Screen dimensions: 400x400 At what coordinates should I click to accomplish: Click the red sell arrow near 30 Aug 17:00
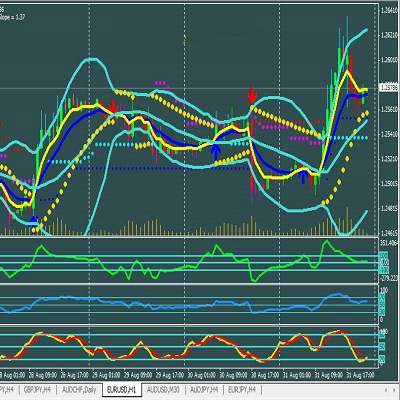[x=252, y=95]
